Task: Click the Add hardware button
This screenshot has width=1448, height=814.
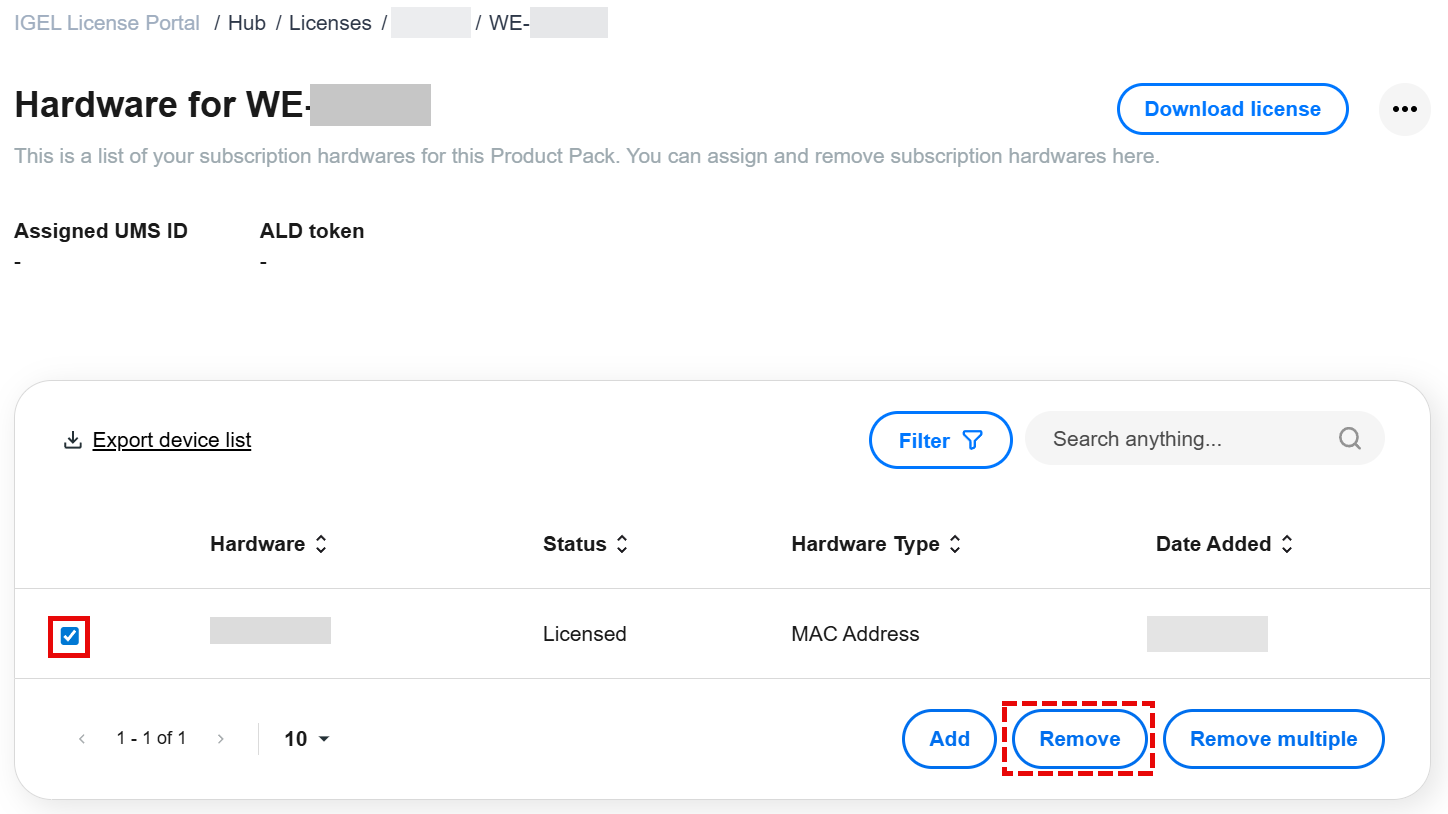Action: [949, 739]
